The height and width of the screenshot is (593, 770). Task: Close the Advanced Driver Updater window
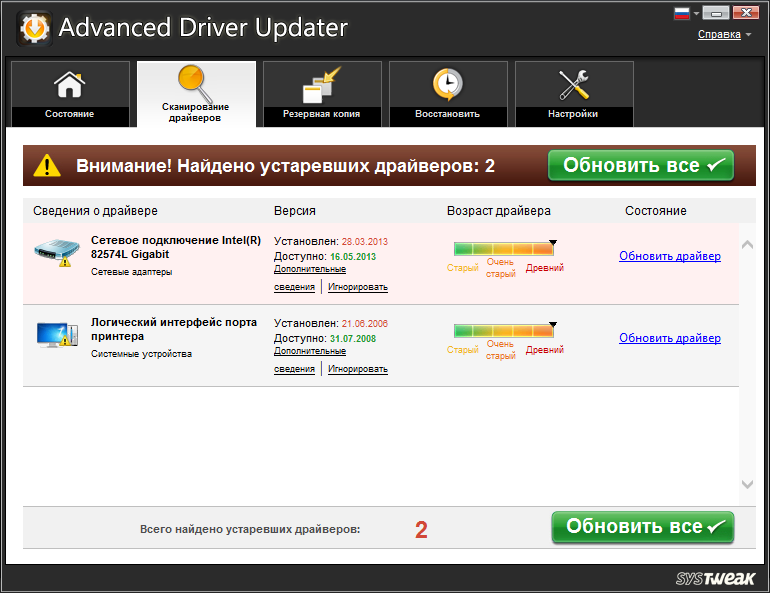745,13
